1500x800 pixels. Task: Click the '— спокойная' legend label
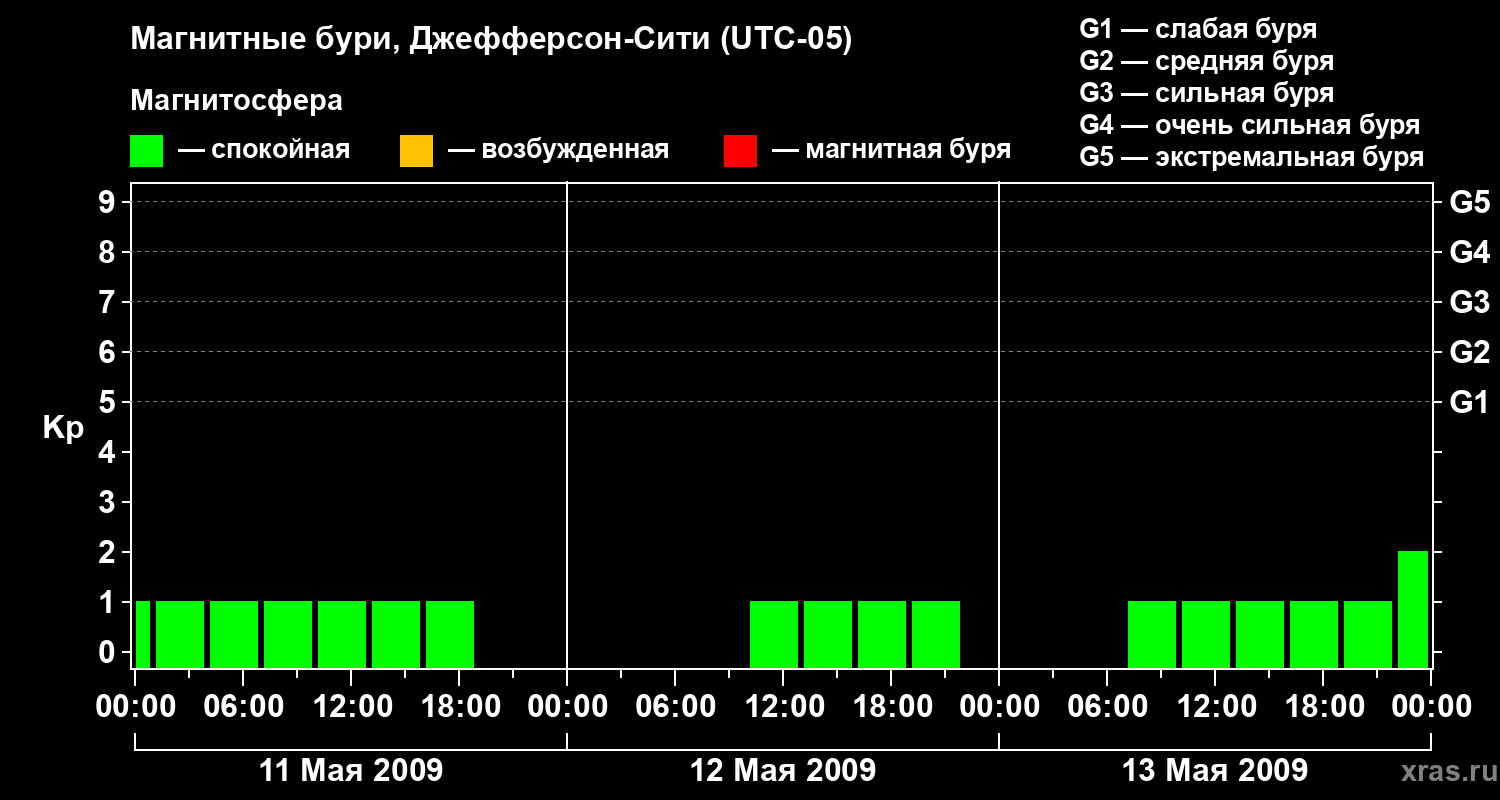click(264, 151)
